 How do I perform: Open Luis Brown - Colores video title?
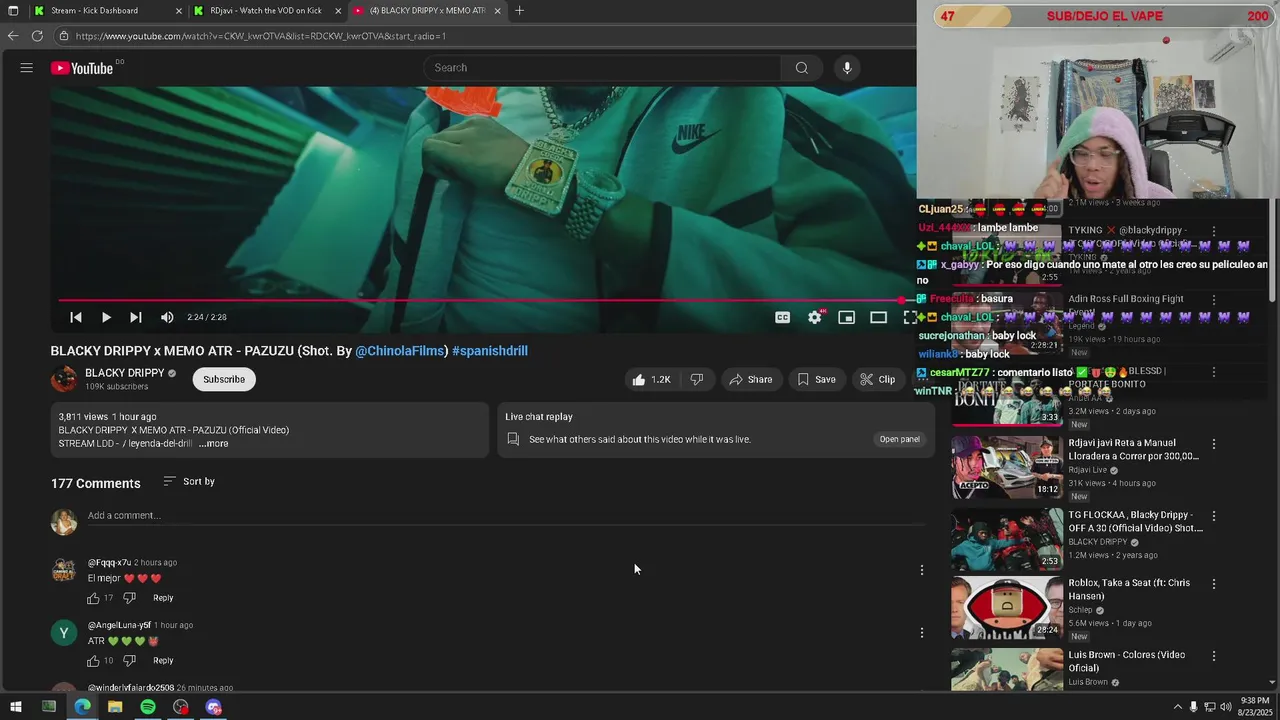[1126, 661]
